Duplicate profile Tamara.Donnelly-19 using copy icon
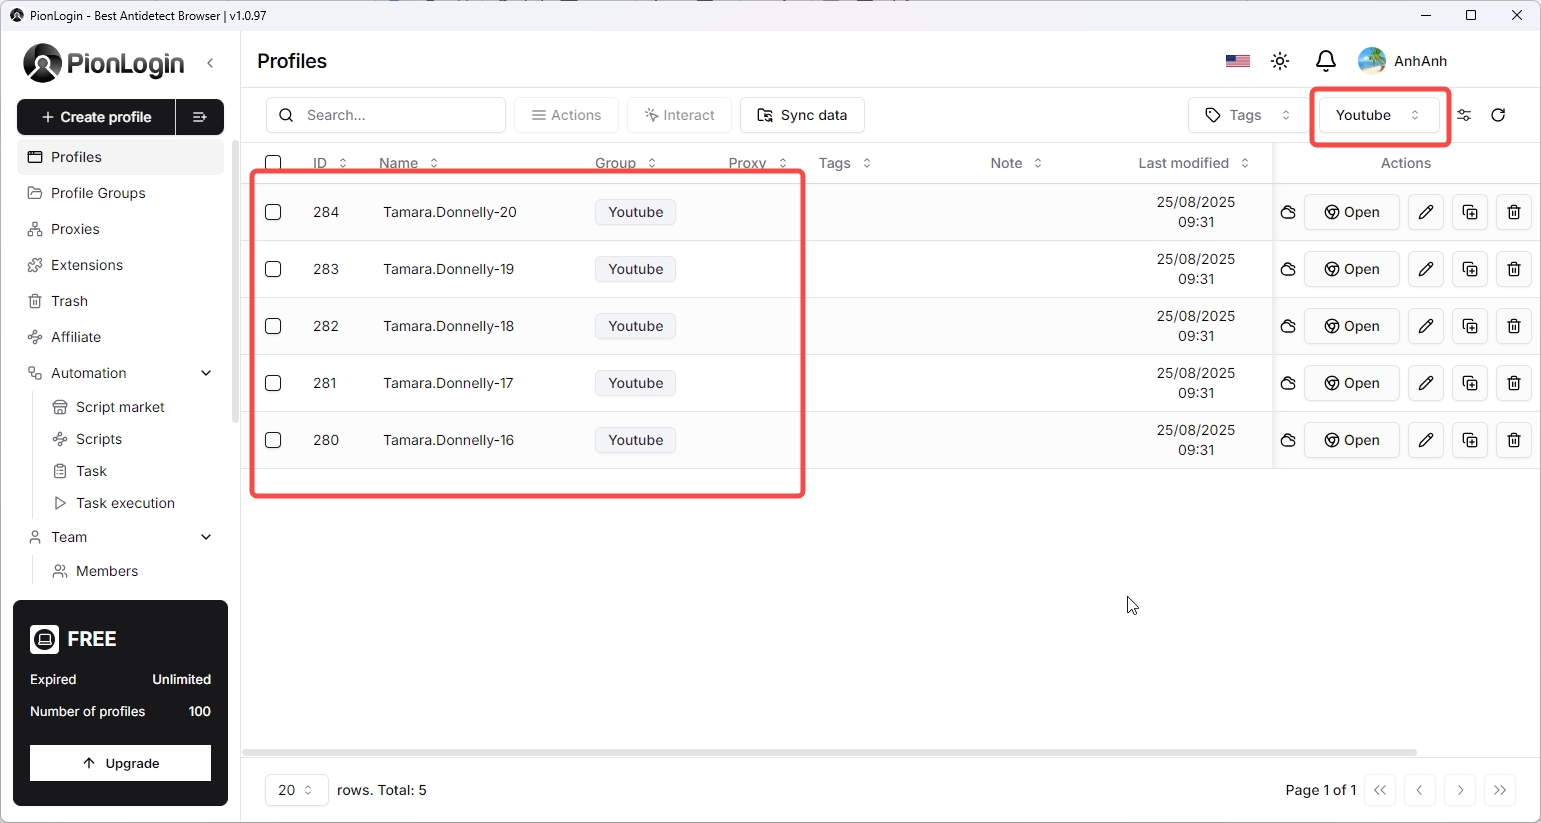Viewport: 1541px width, 823px height. click(1470, 269)
